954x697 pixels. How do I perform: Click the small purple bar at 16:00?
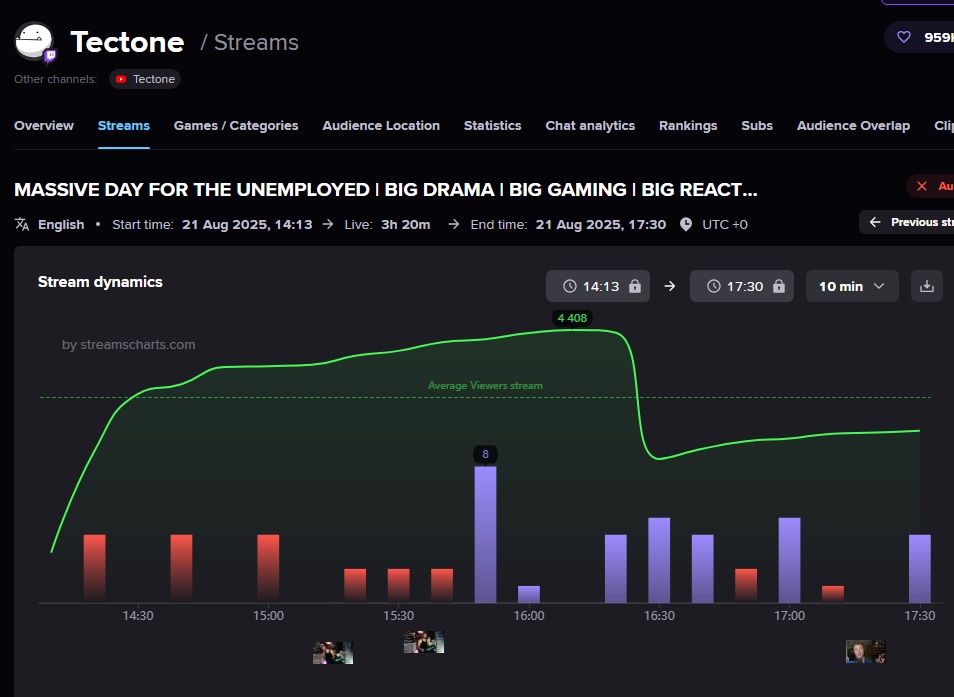click(529, 594)
